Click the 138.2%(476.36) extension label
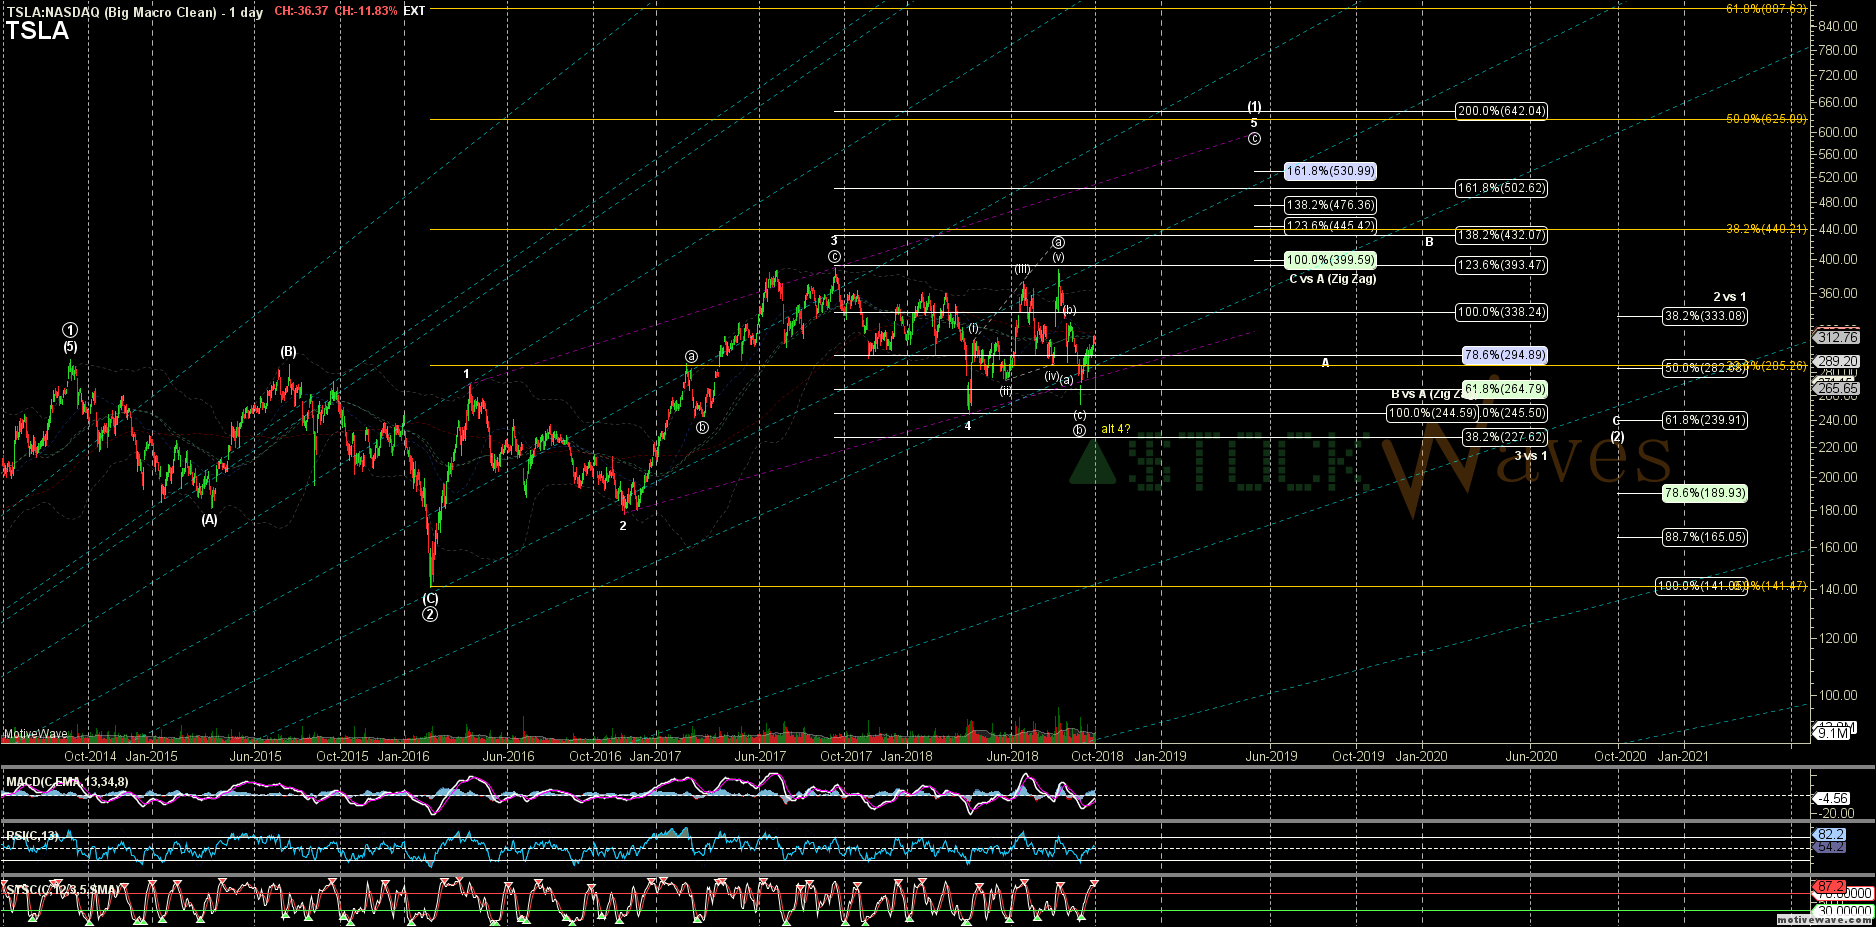Screen dimensions: 1876x927 pos(1330,205)
